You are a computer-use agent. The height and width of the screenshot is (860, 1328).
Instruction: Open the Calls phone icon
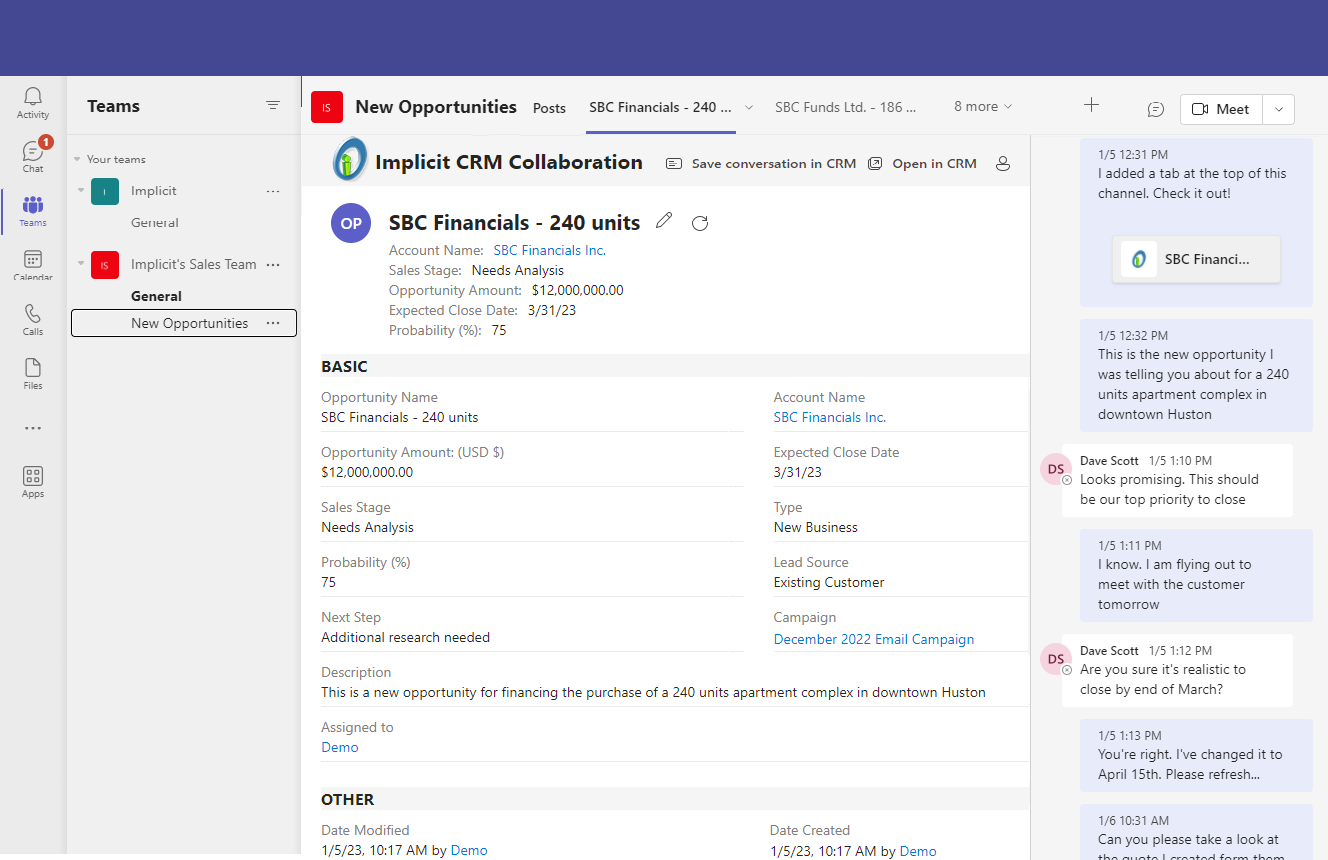point(33,319)
